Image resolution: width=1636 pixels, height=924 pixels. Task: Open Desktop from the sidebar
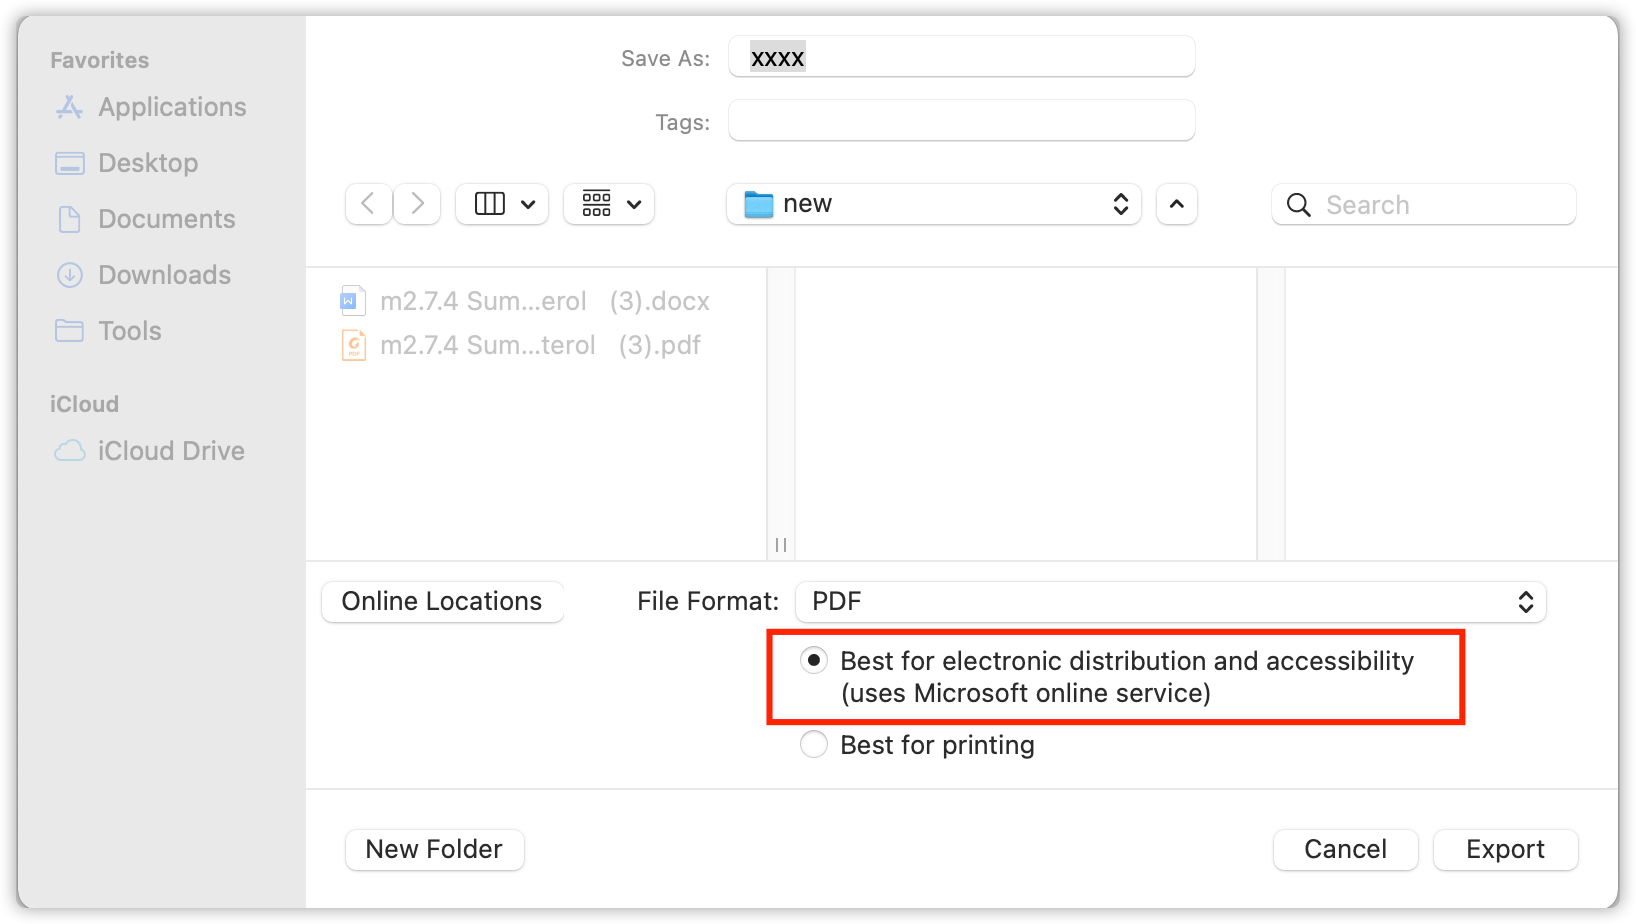(148, 163)
